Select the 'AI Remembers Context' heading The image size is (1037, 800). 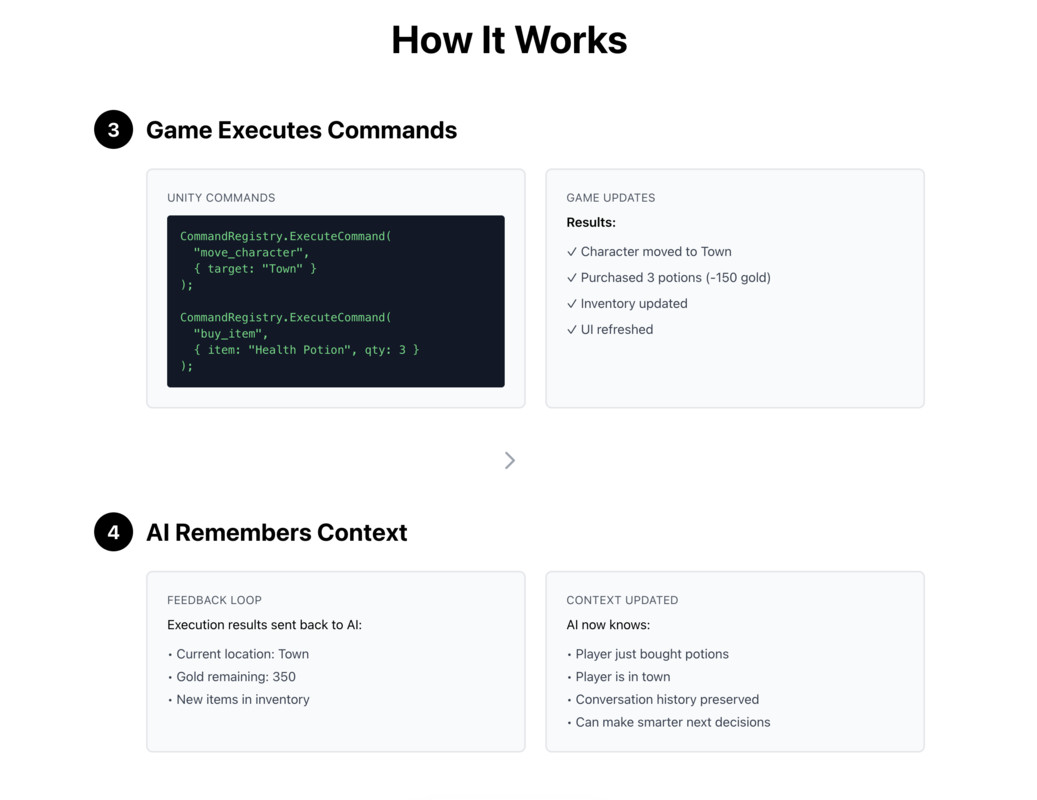tap(277, 532)
